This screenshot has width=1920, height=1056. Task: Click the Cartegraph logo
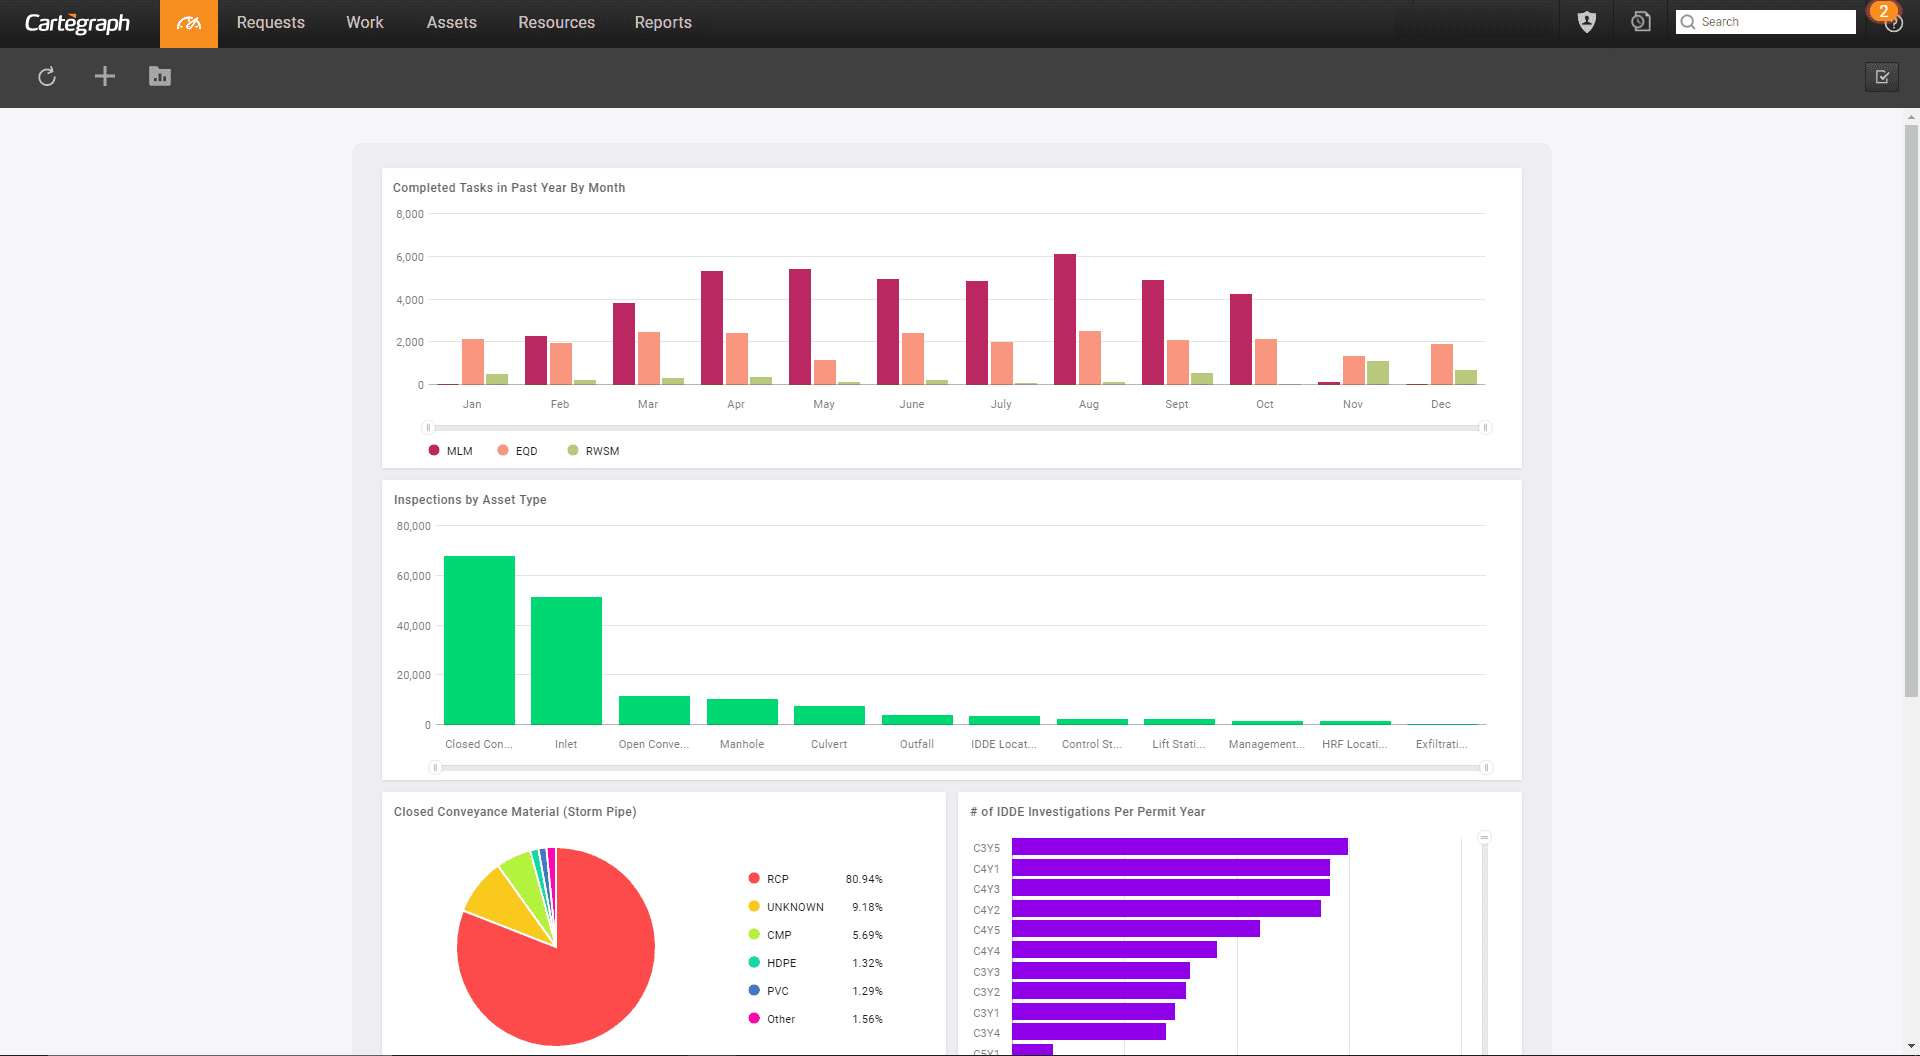click(77, 23)
